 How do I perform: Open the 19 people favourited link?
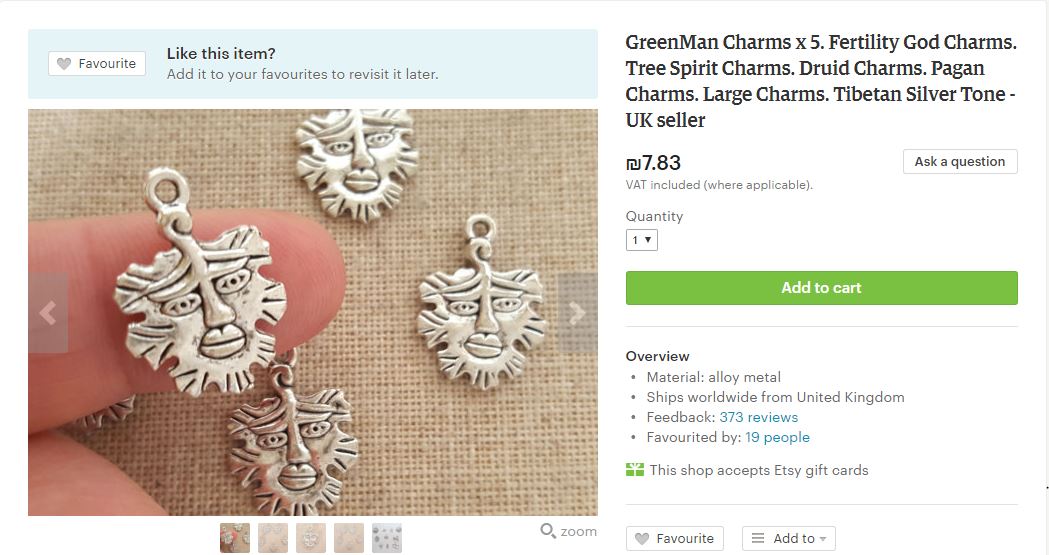click(777, 437)
